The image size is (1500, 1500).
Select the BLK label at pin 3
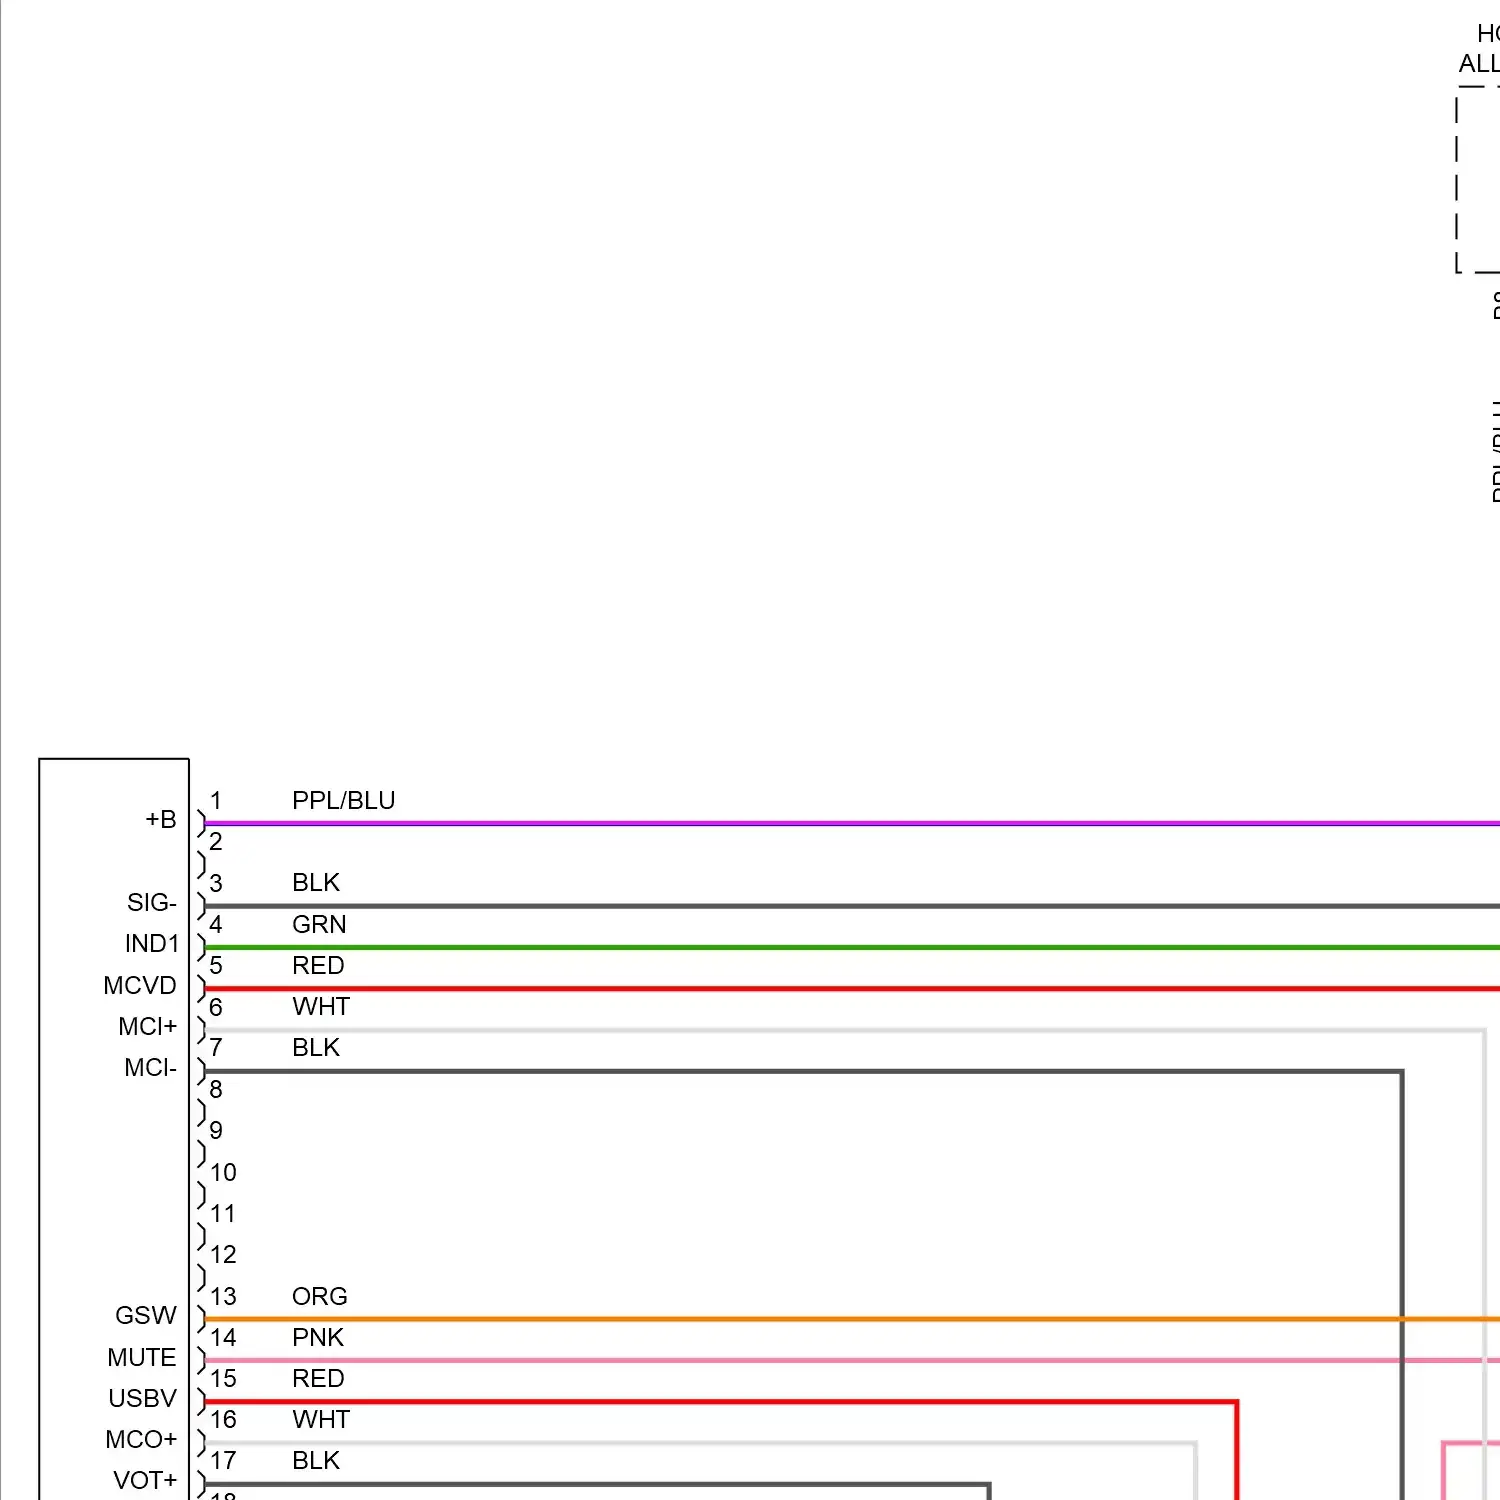coord(316,883)
